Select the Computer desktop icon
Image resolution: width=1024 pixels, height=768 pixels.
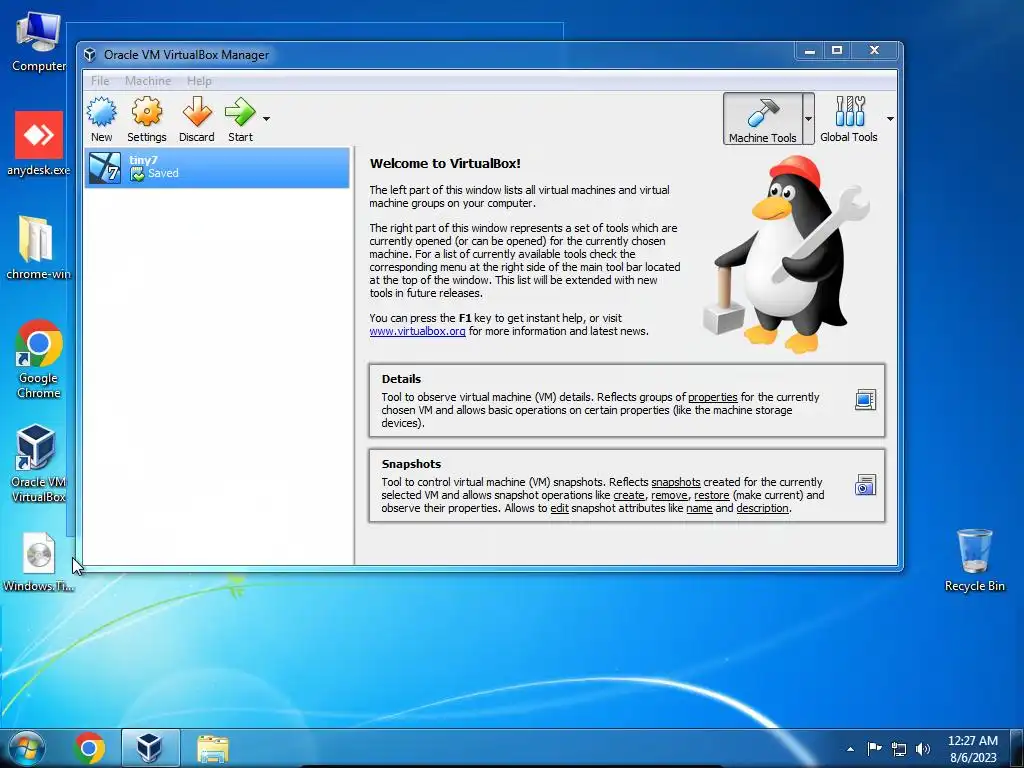tap(39, 42)
